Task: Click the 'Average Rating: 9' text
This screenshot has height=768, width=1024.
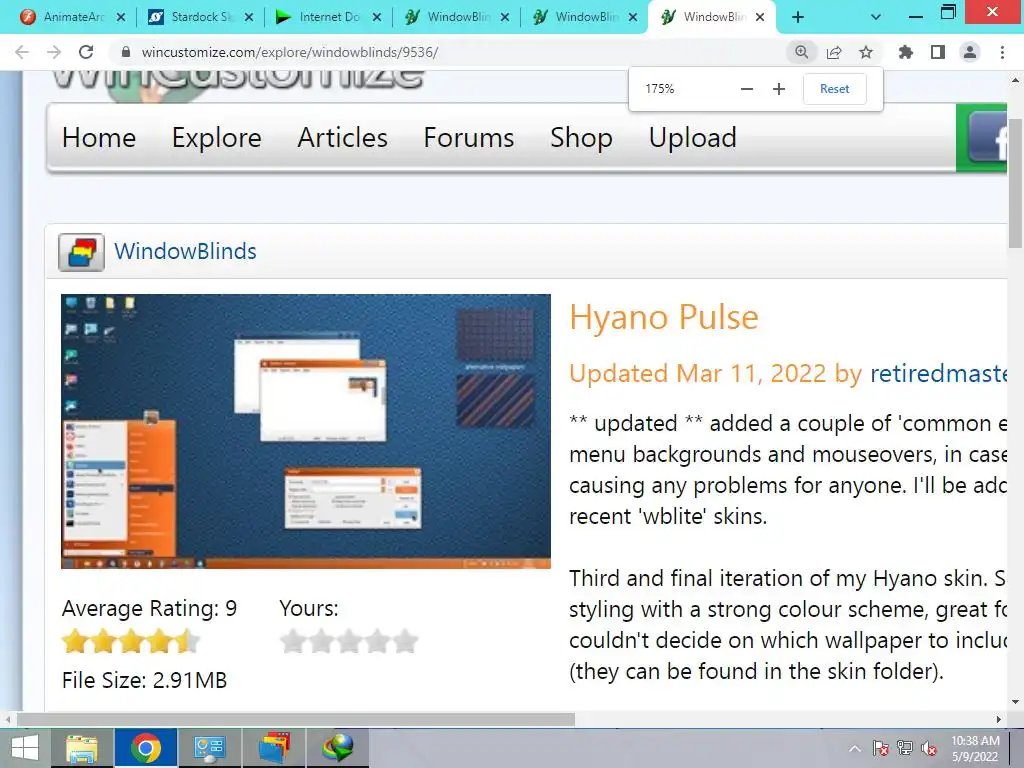Action: (149, 608)
